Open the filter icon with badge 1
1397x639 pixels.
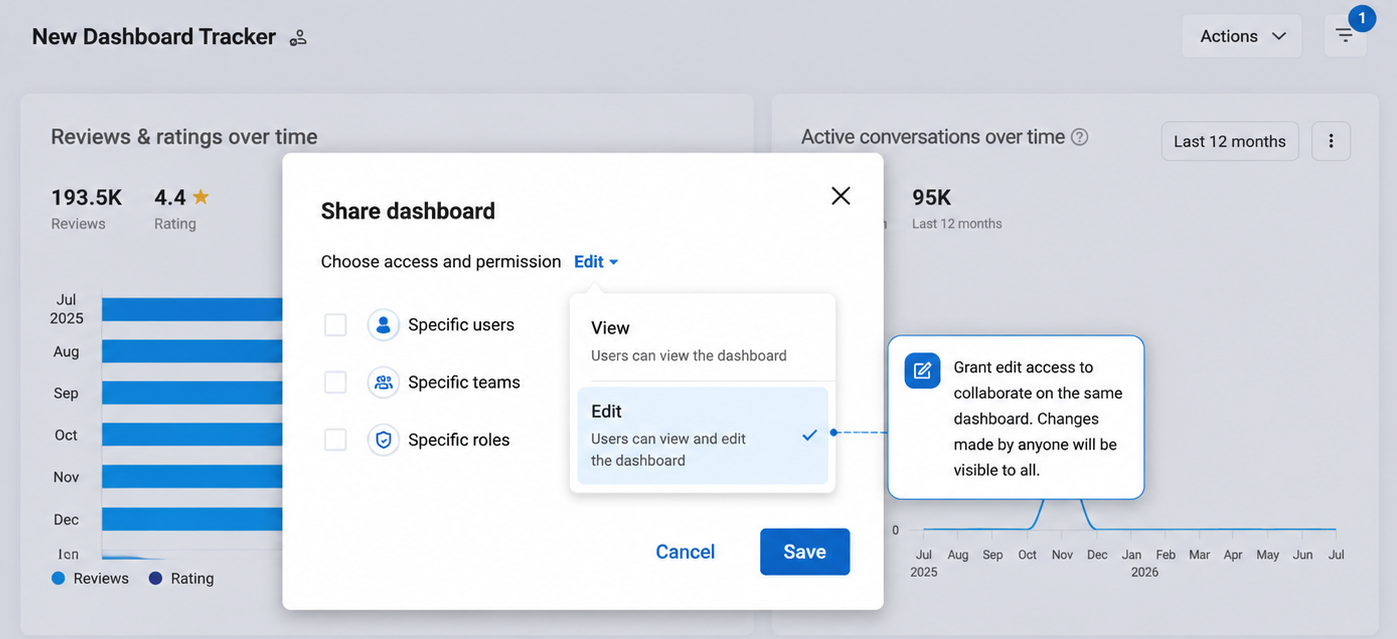[x=1345, y=36]
